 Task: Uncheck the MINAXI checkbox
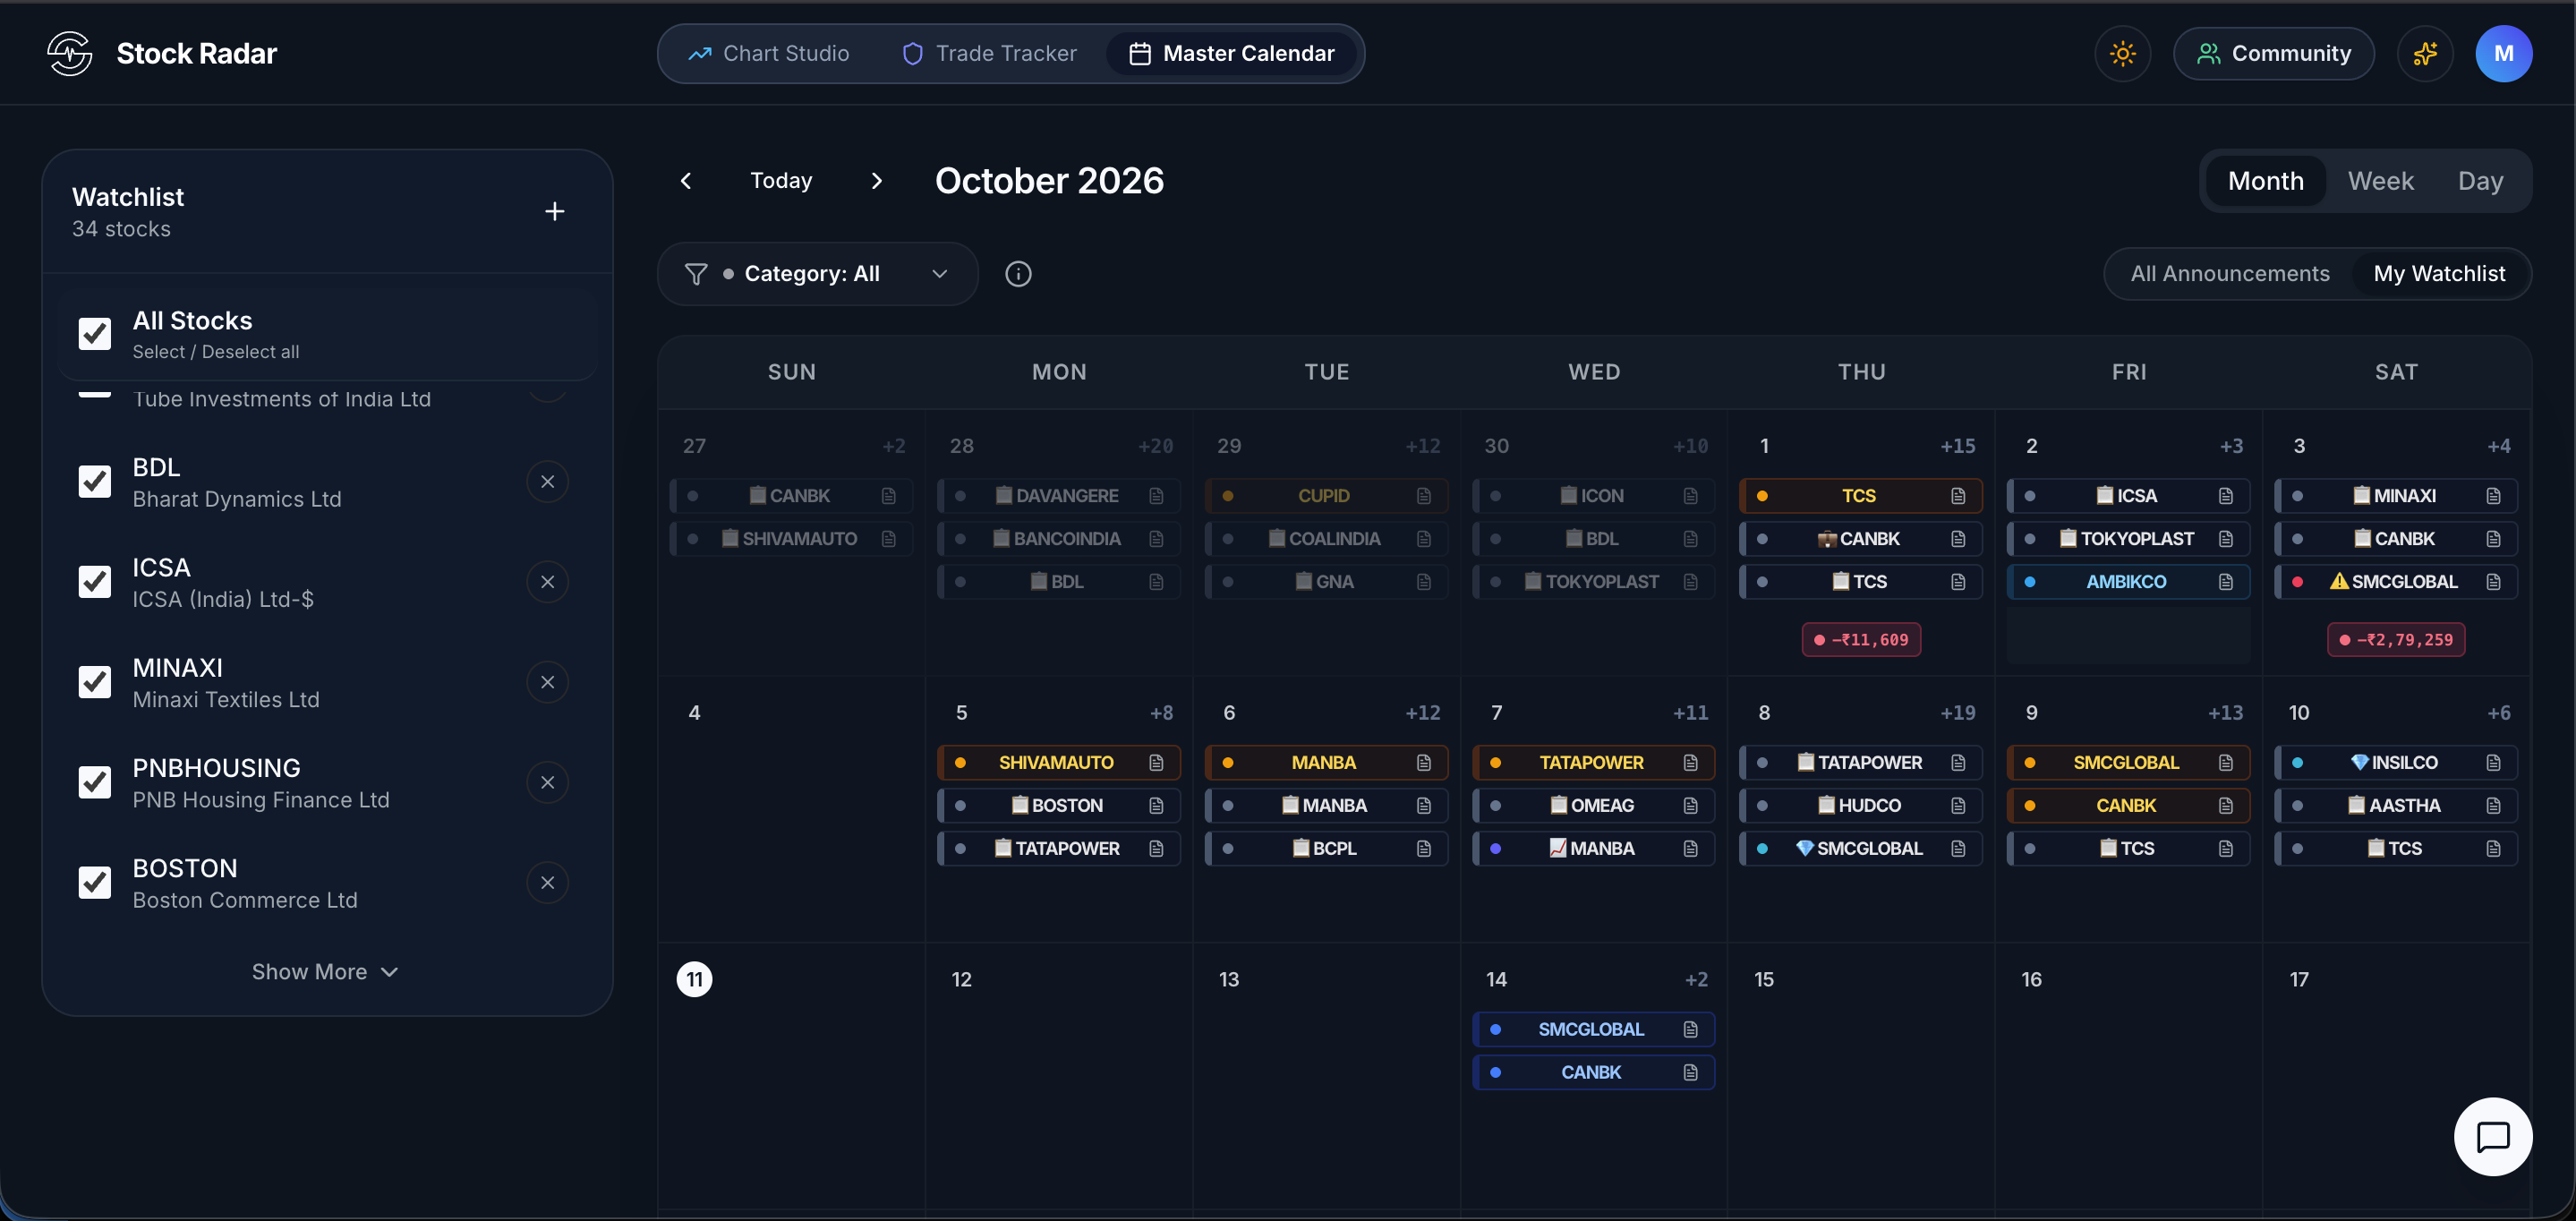click(x=95, y=682)
